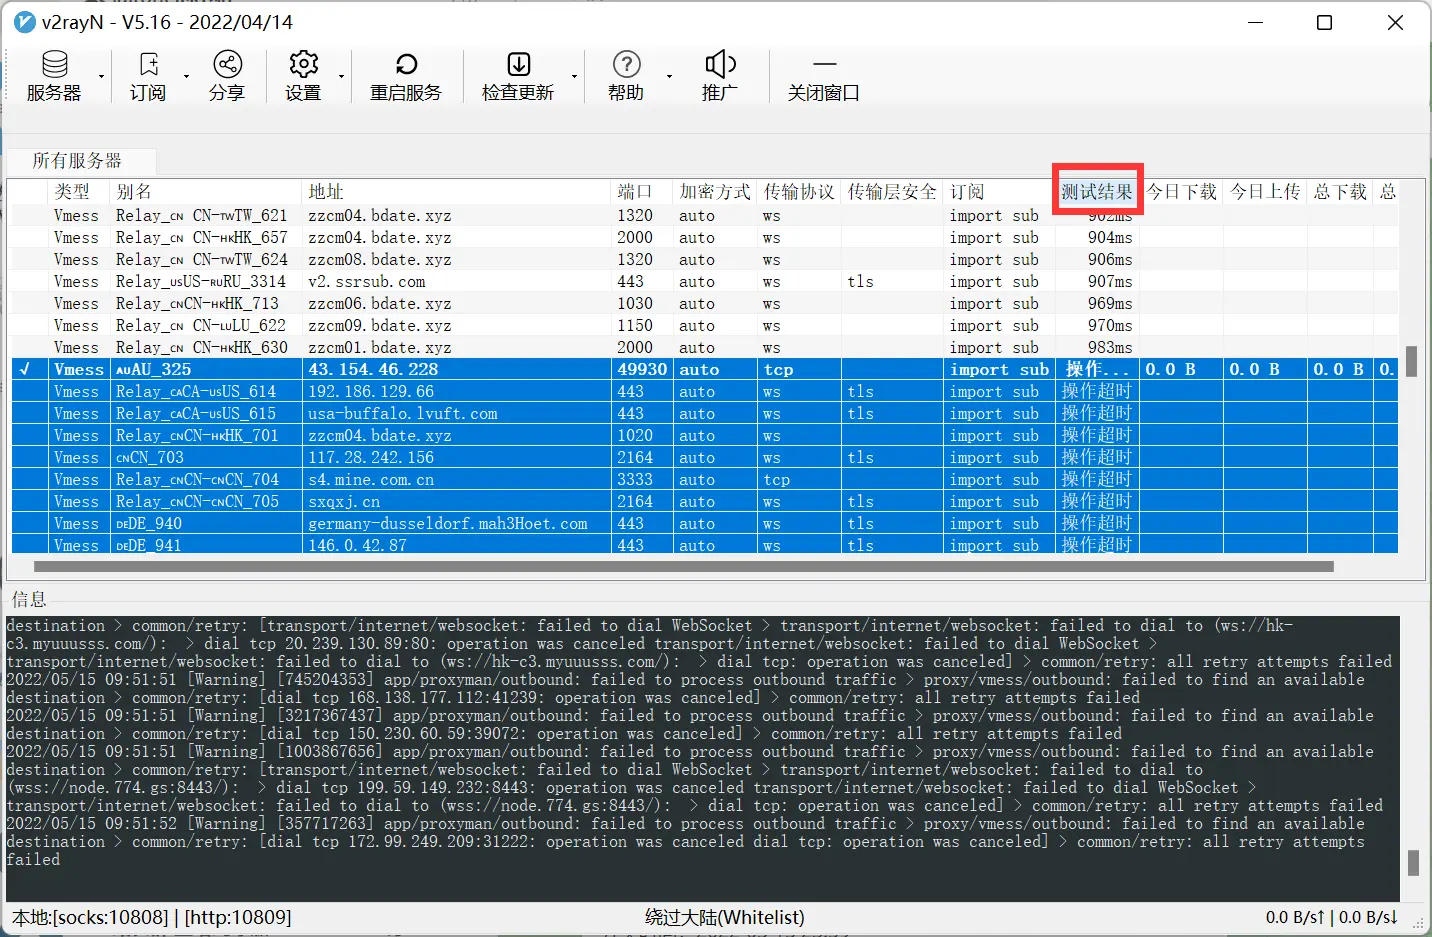Click address usa-buffalo.lvuft.com
Viewport: 1432px width, 937px height.
(403, 414)
